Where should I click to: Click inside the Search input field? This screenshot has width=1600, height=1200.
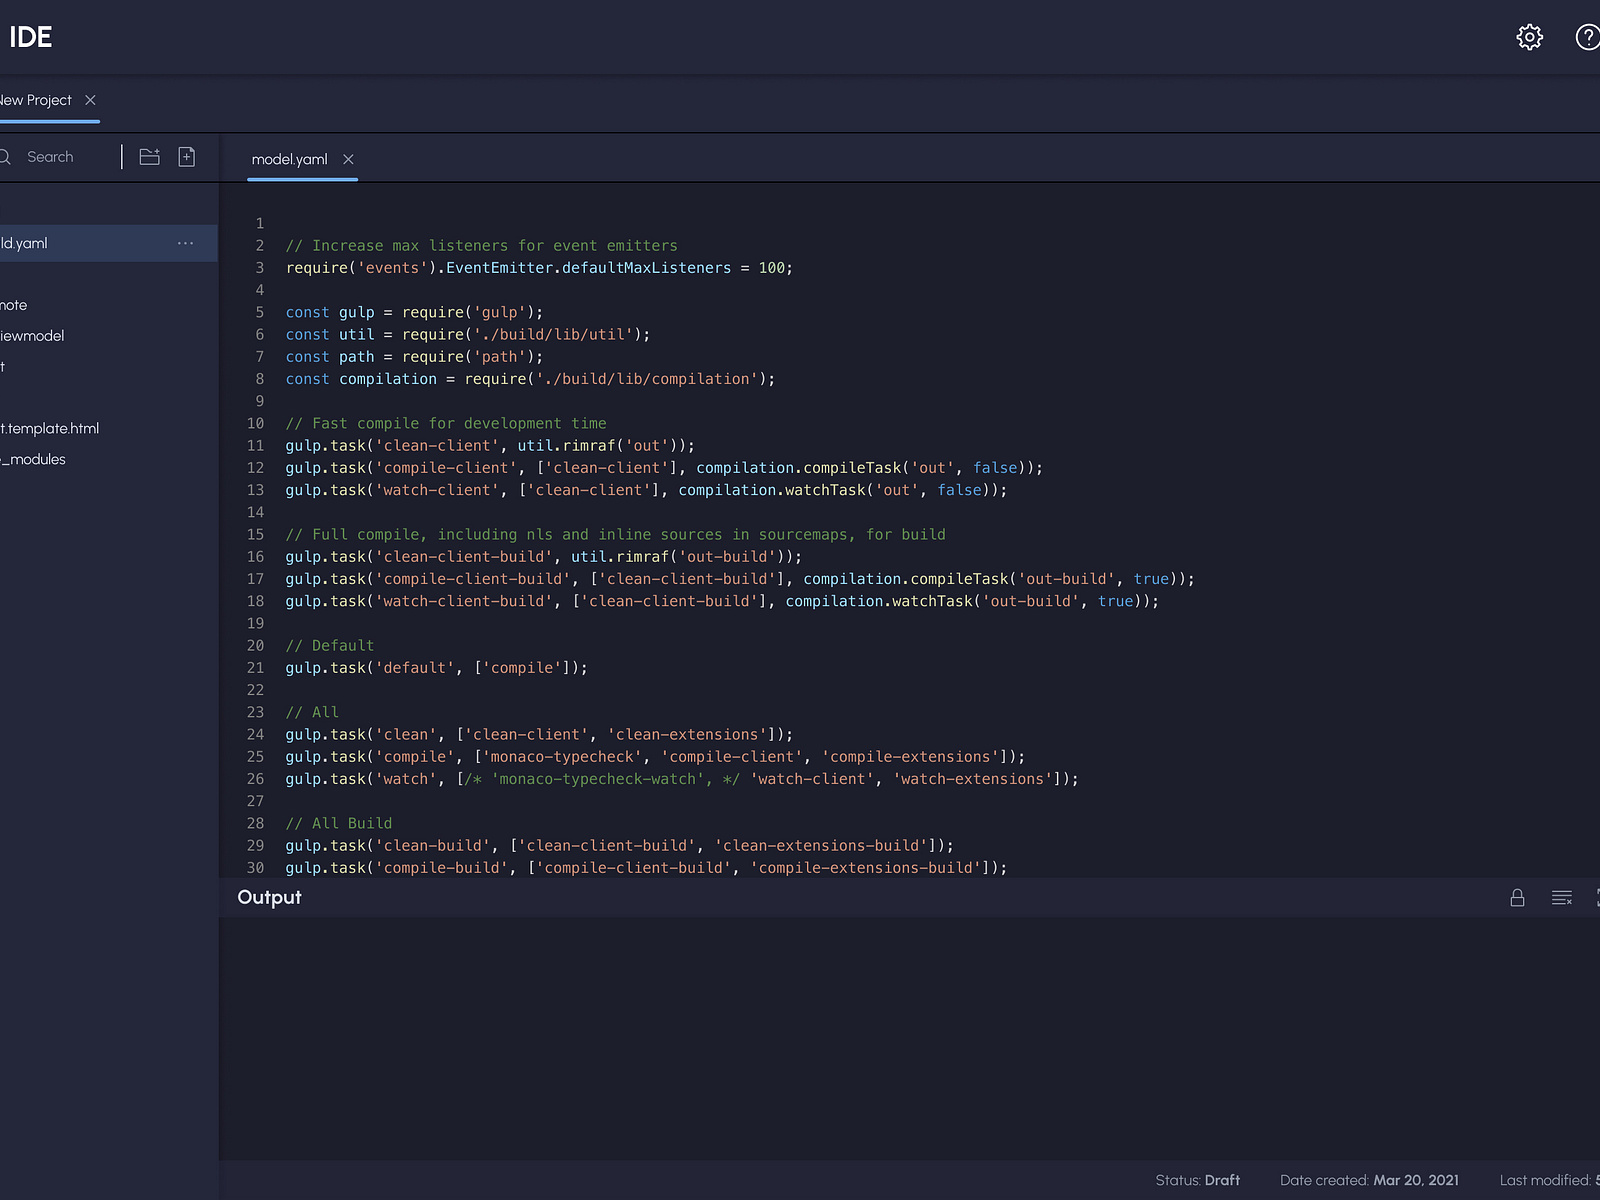click(50, 157)
